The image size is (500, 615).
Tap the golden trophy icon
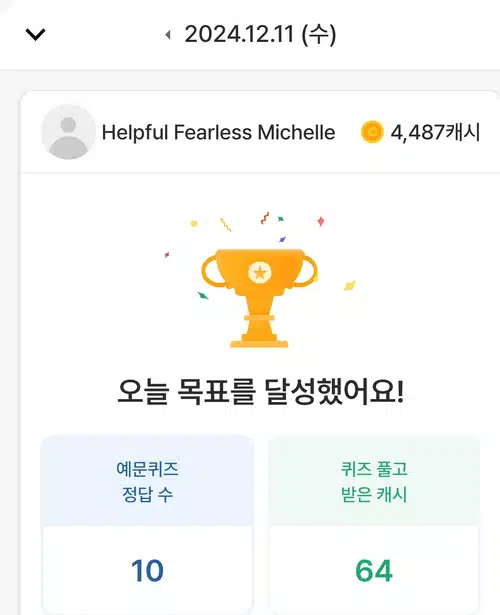pos(259,298)
